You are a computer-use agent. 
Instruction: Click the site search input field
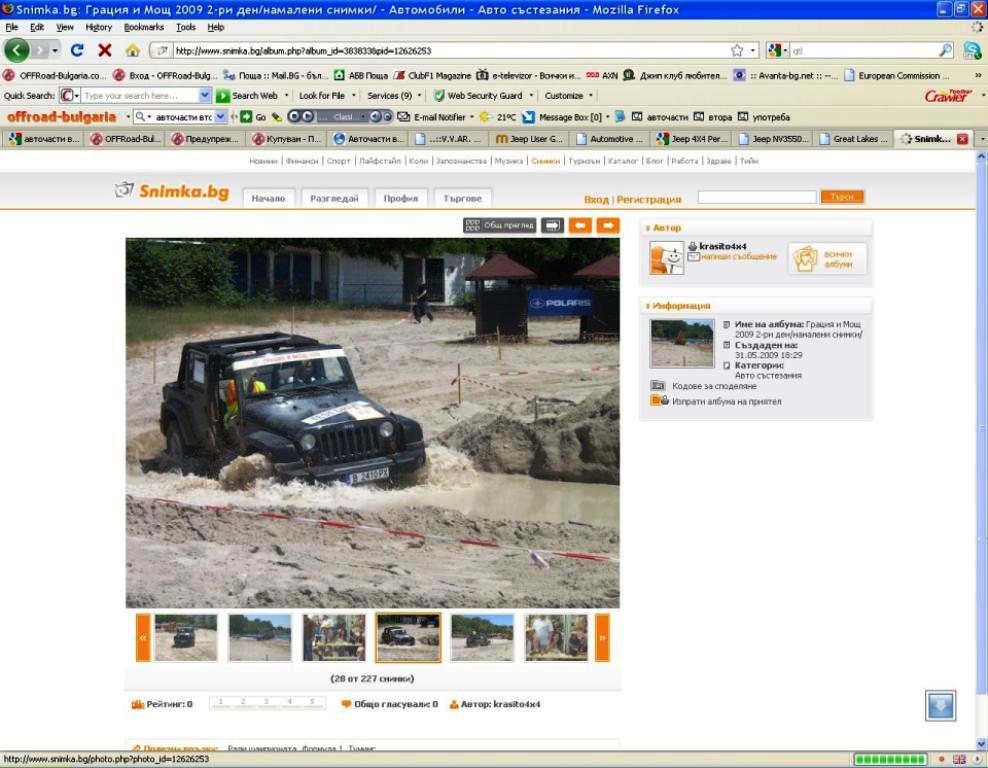pos(757,197)
